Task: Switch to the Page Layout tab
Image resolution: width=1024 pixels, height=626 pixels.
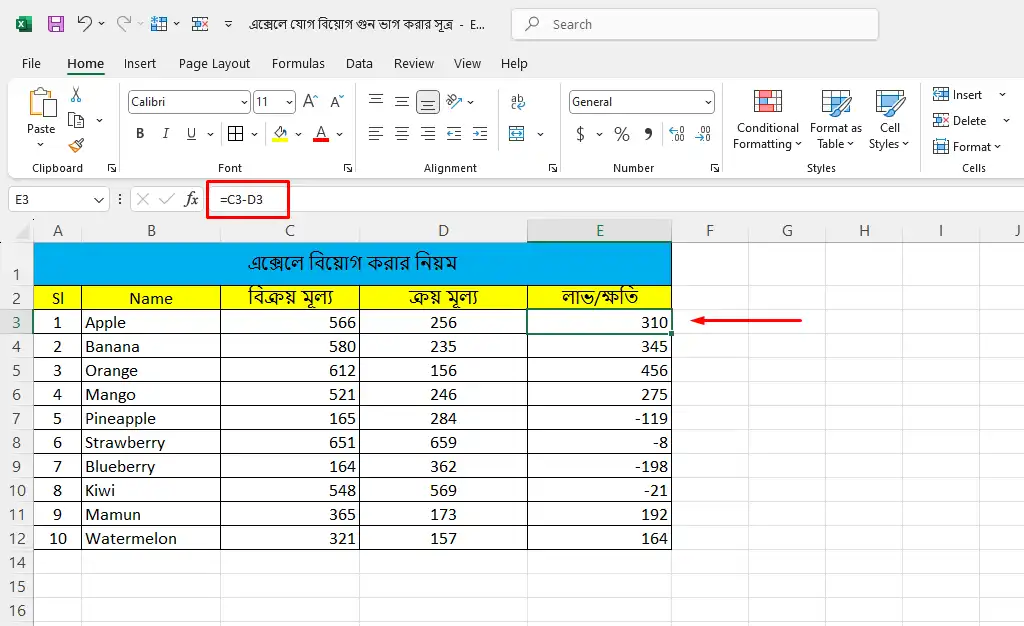Action: click(x=214, y=63)
